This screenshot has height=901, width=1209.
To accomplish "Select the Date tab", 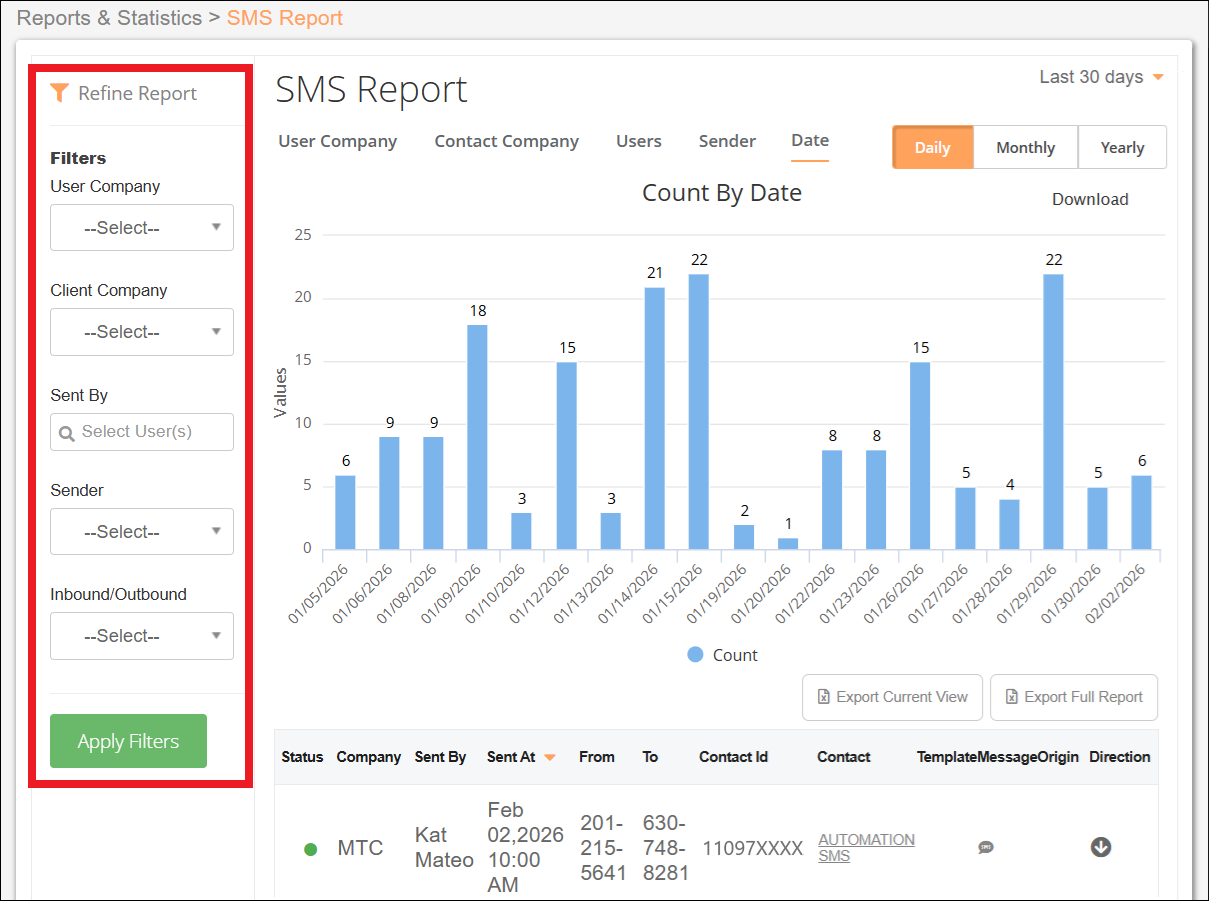I will coord(810,141).
